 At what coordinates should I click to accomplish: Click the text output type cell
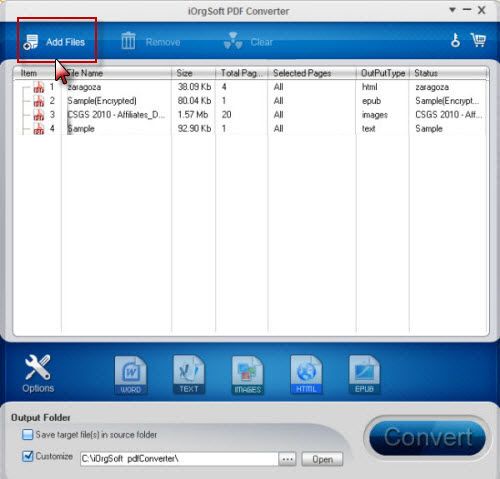click(x=368, y=129)
